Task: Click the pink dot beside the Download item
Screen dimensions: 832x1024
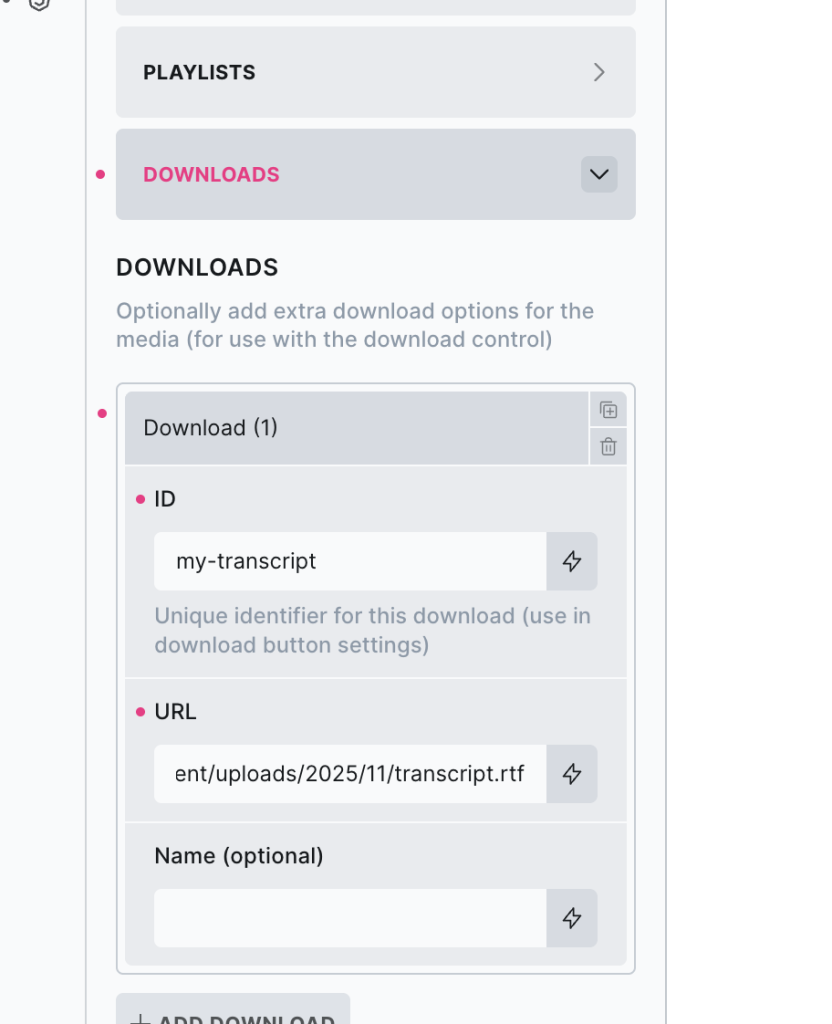Action: [102, 412]
